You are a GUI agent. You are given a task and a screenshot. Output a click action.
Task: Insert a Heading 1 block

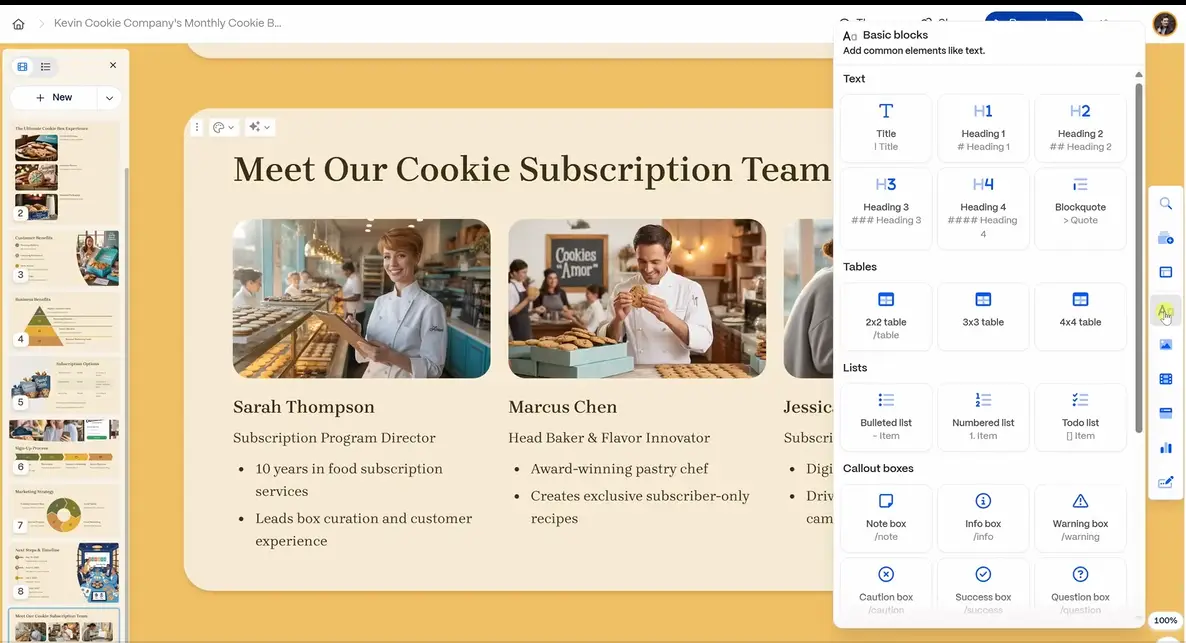click(983, 128)
